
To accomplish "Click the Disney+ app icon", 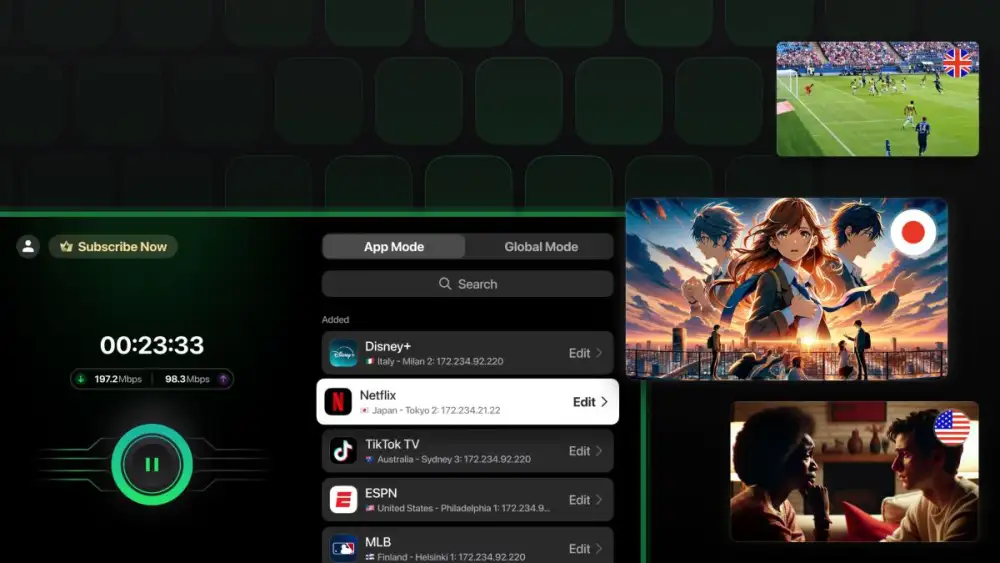I will click(343, 353).
